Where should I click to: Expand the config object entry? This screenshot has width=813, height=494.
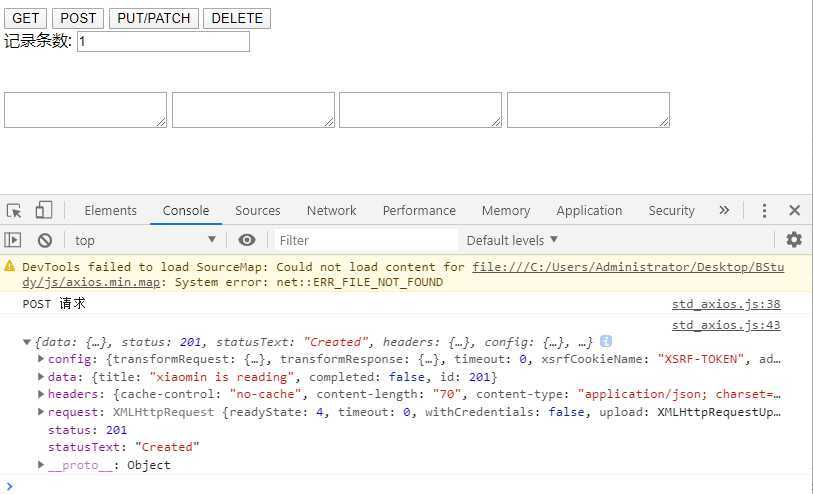[x=41, y=359]
